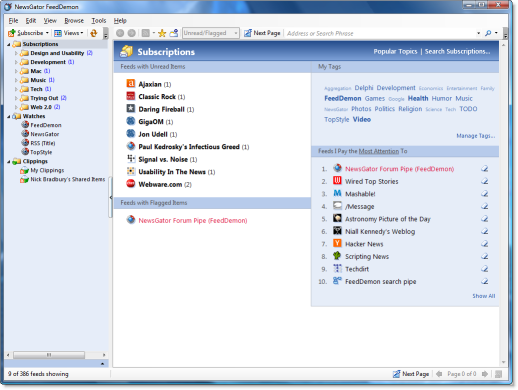Open the Ajaxian feed
The image size is (518, 390).
click(150, 84)
